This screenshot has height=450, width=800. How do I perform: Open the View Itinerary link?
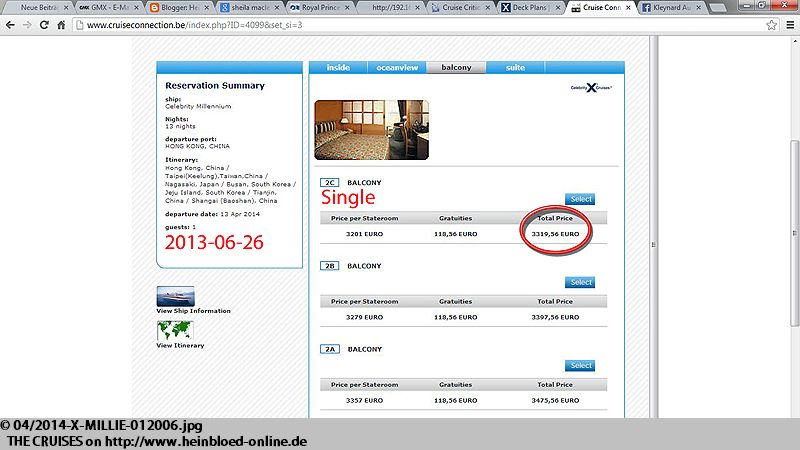coord(180,345)
